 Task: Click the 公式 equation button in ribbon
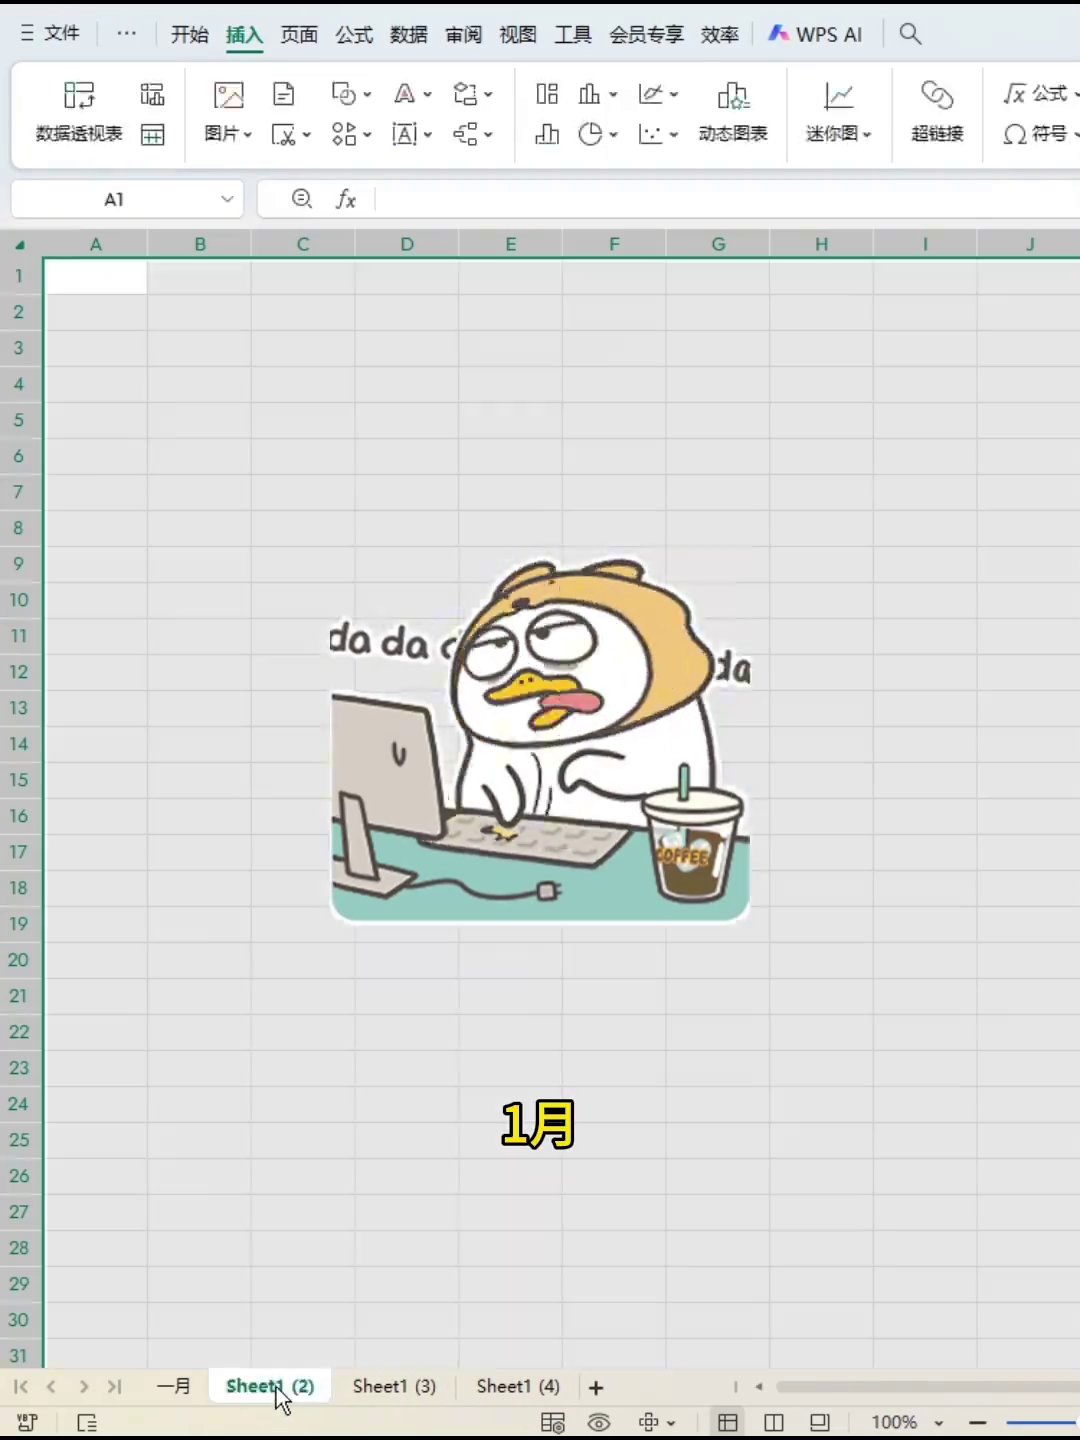(x=1038, y=94)
